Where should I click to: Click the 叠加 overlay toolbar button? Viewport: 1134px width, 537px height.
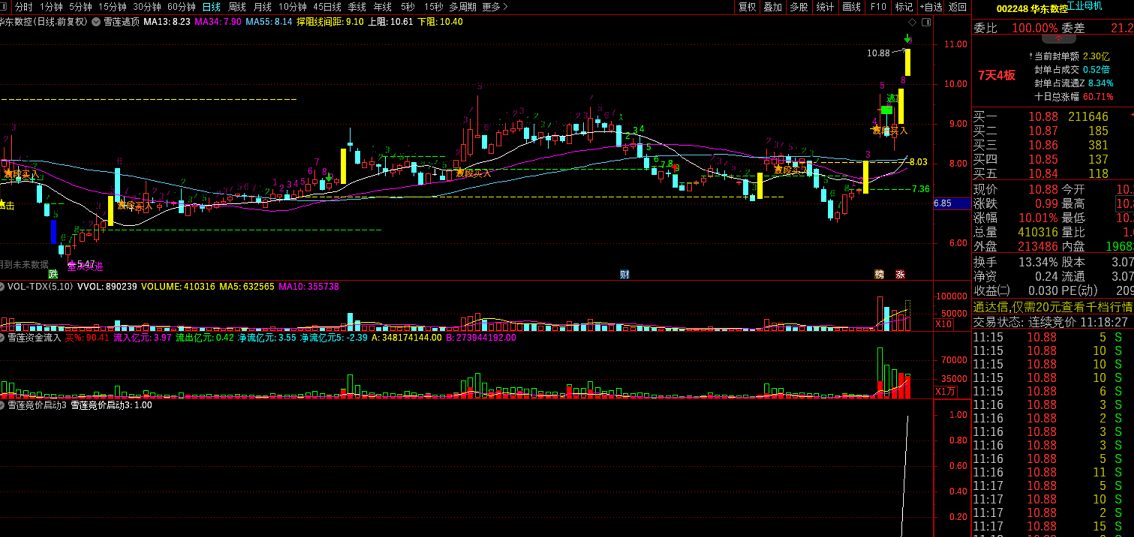coord(773,7)
